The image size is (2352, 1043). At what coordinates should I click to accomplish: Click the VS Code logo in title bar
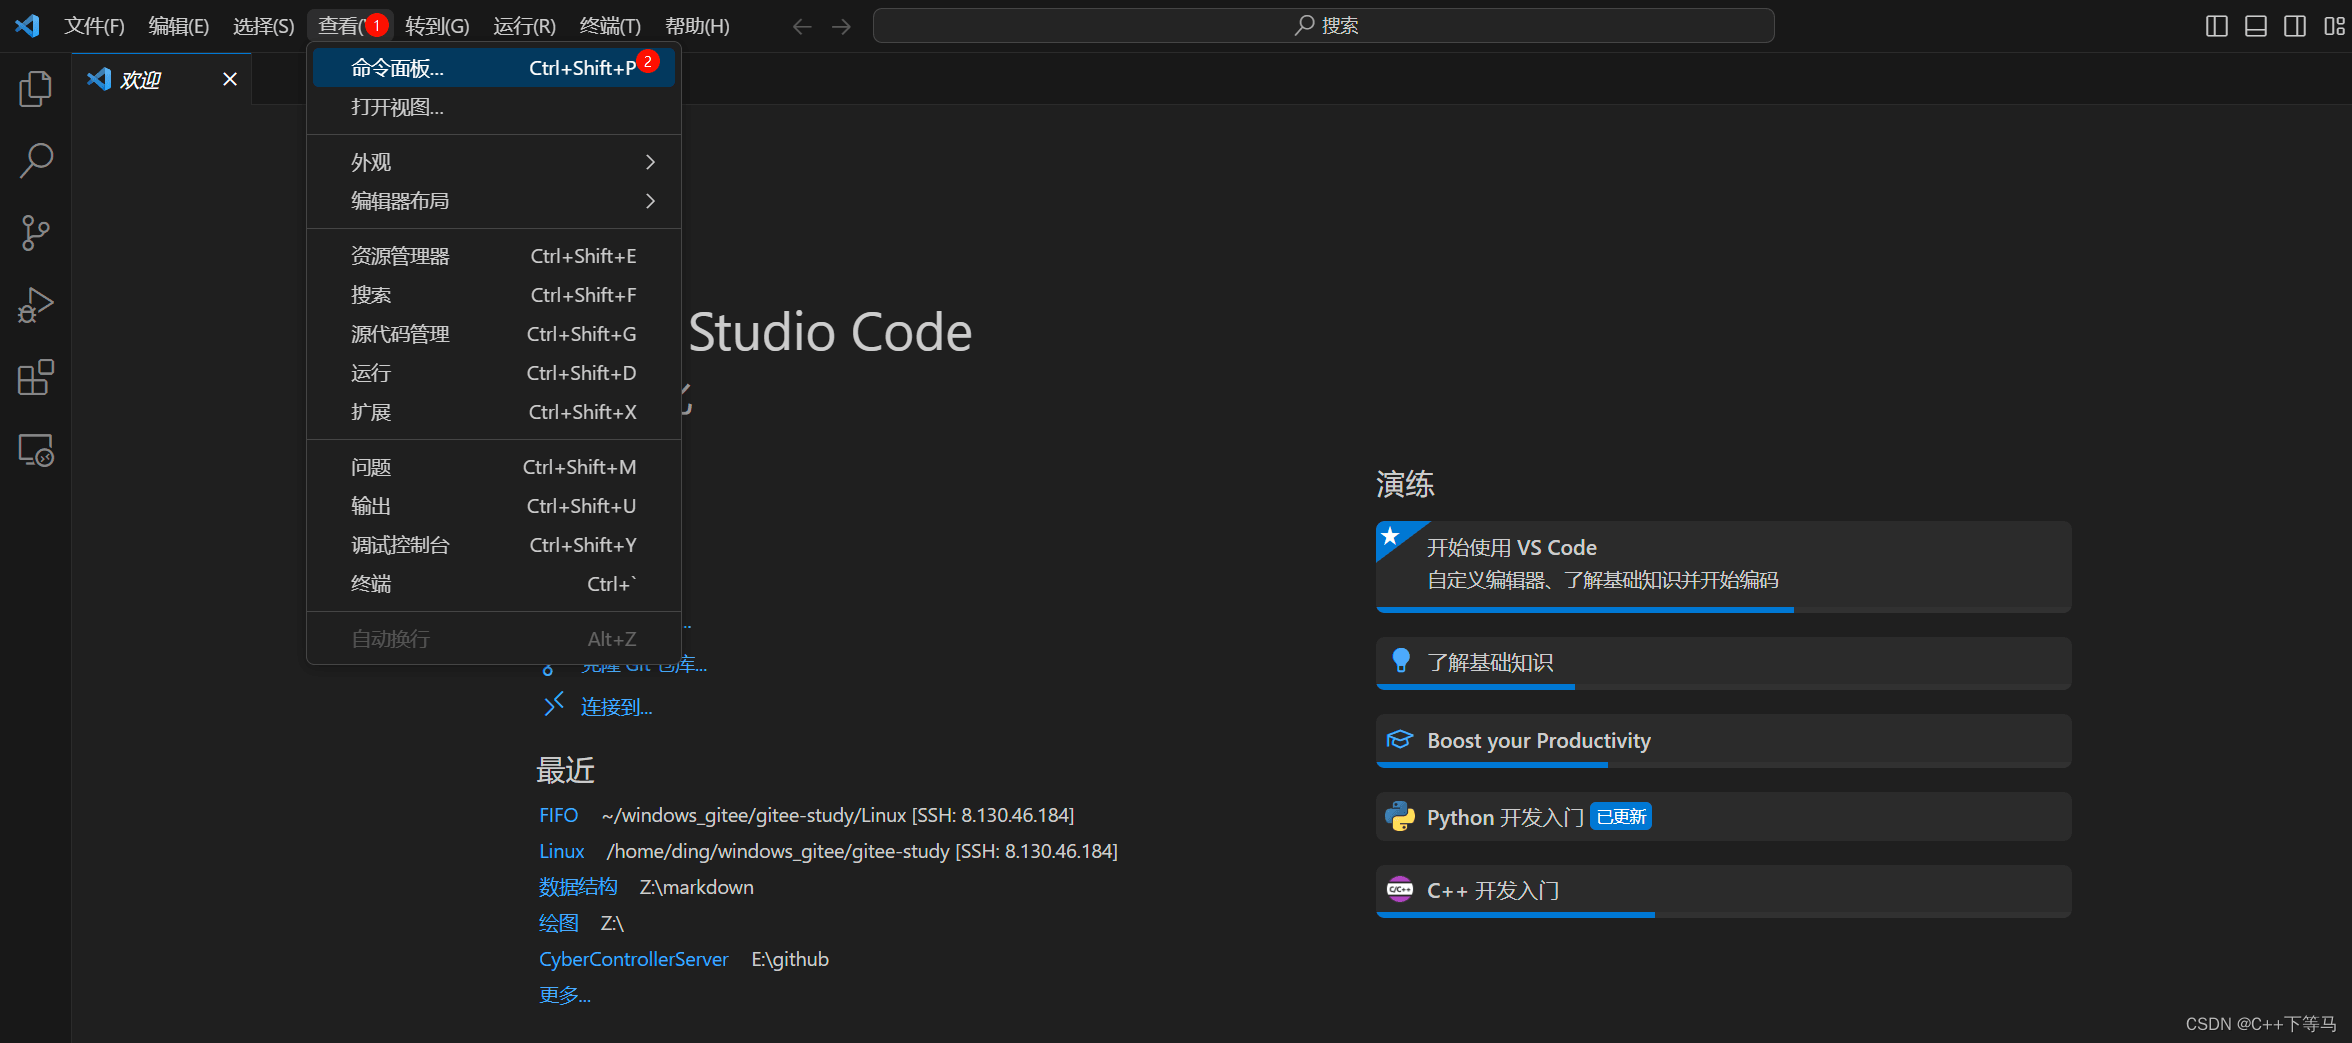(27, 26)
